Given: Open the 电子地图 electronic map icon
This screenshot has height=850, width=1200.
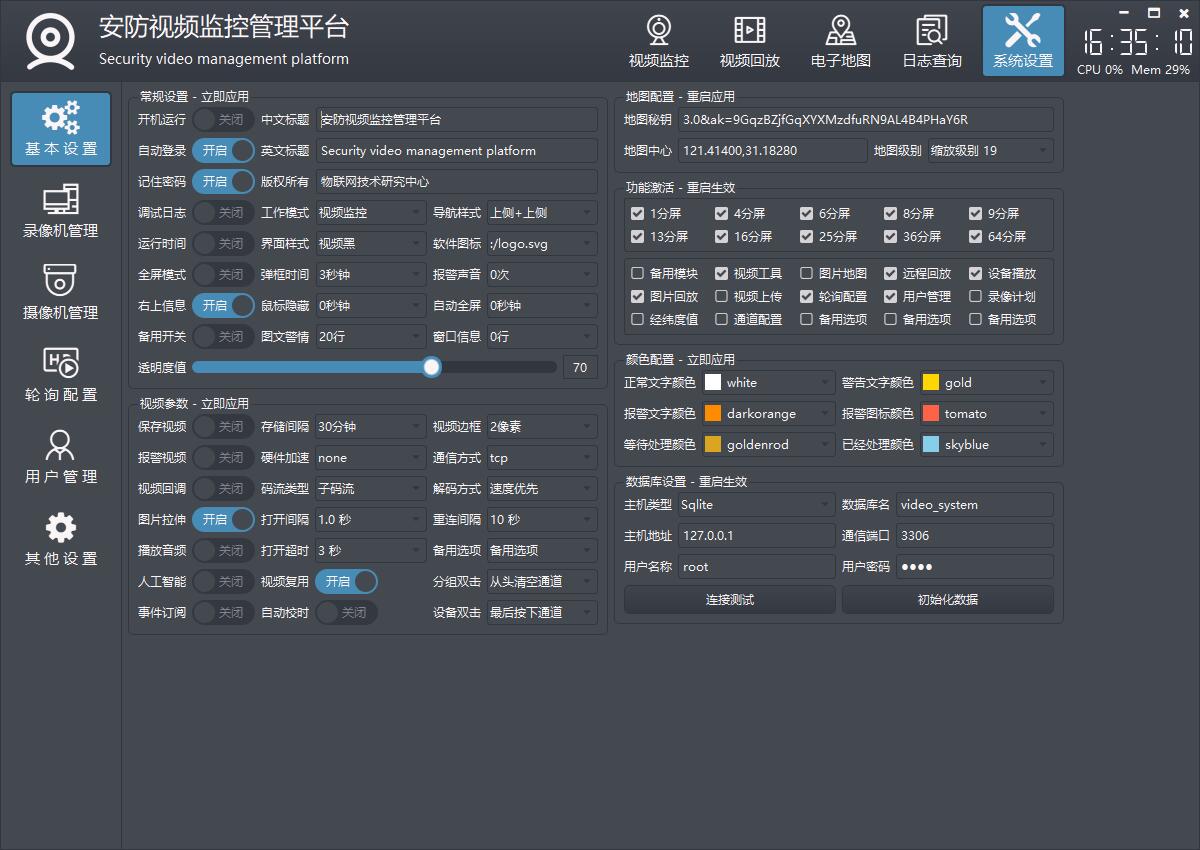Looking at the screenshot, I should pyautogui.click(x=840, y=41).
